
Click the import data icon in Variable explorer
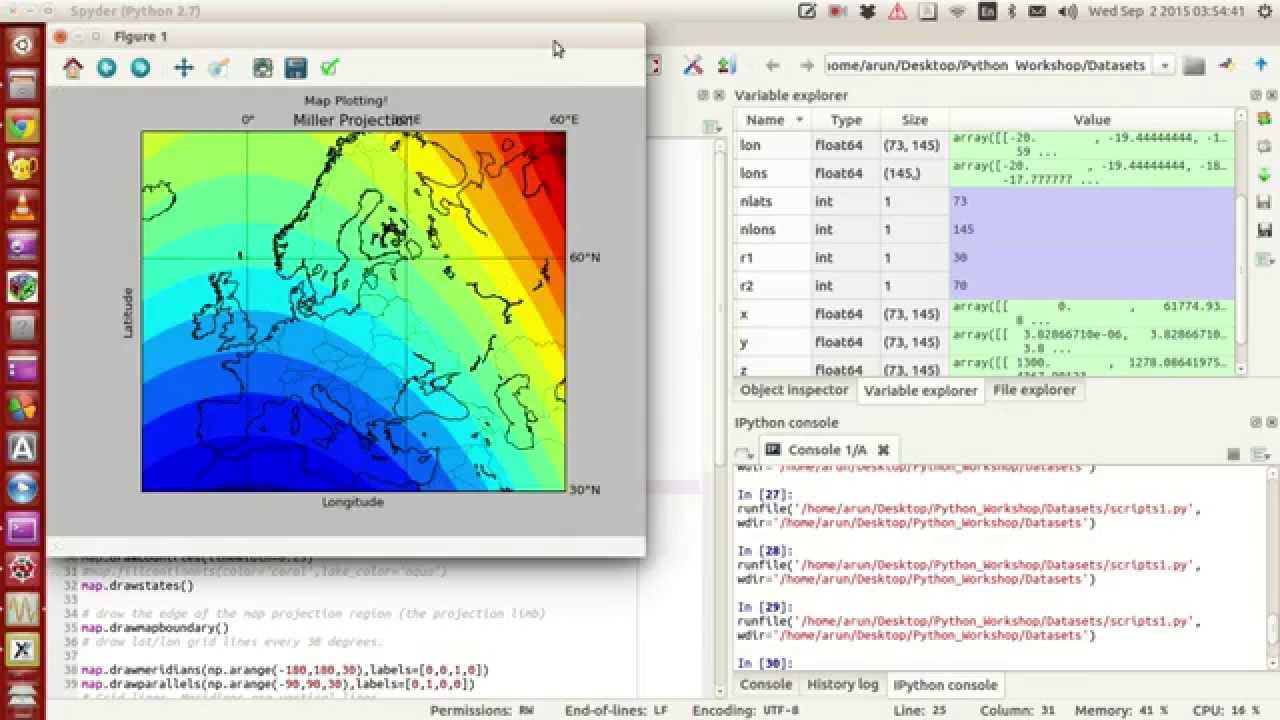[x=1264, y=177]
